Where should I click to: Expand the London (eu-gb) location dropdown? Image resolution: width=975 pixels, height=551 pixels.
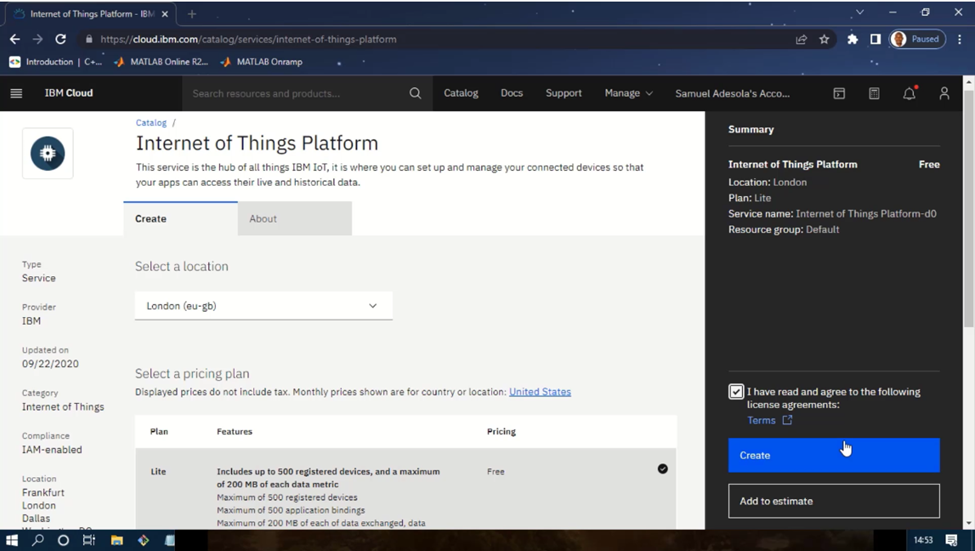point(263,306)
